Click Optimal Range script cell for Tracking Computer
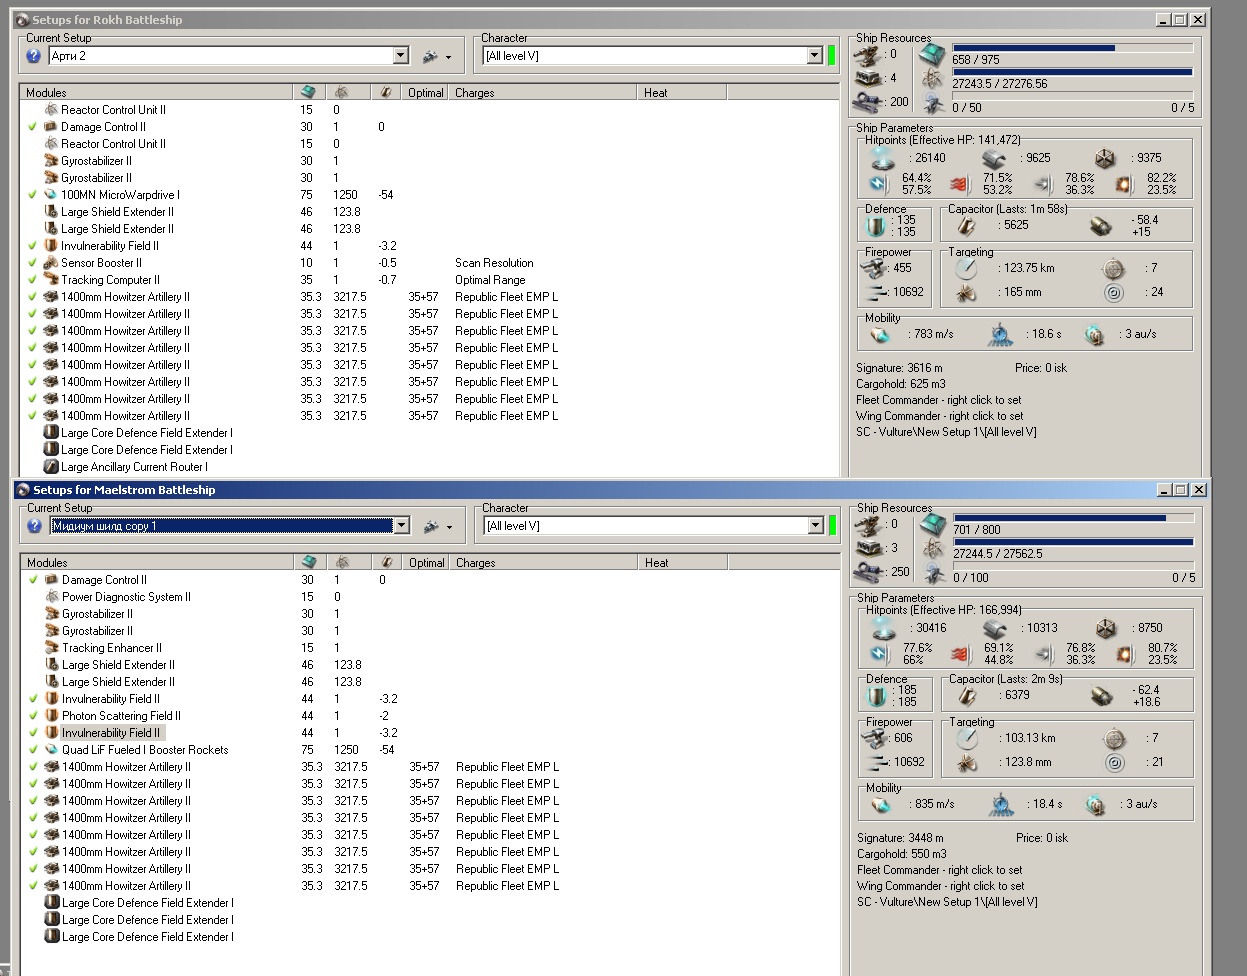 [490, 280]
